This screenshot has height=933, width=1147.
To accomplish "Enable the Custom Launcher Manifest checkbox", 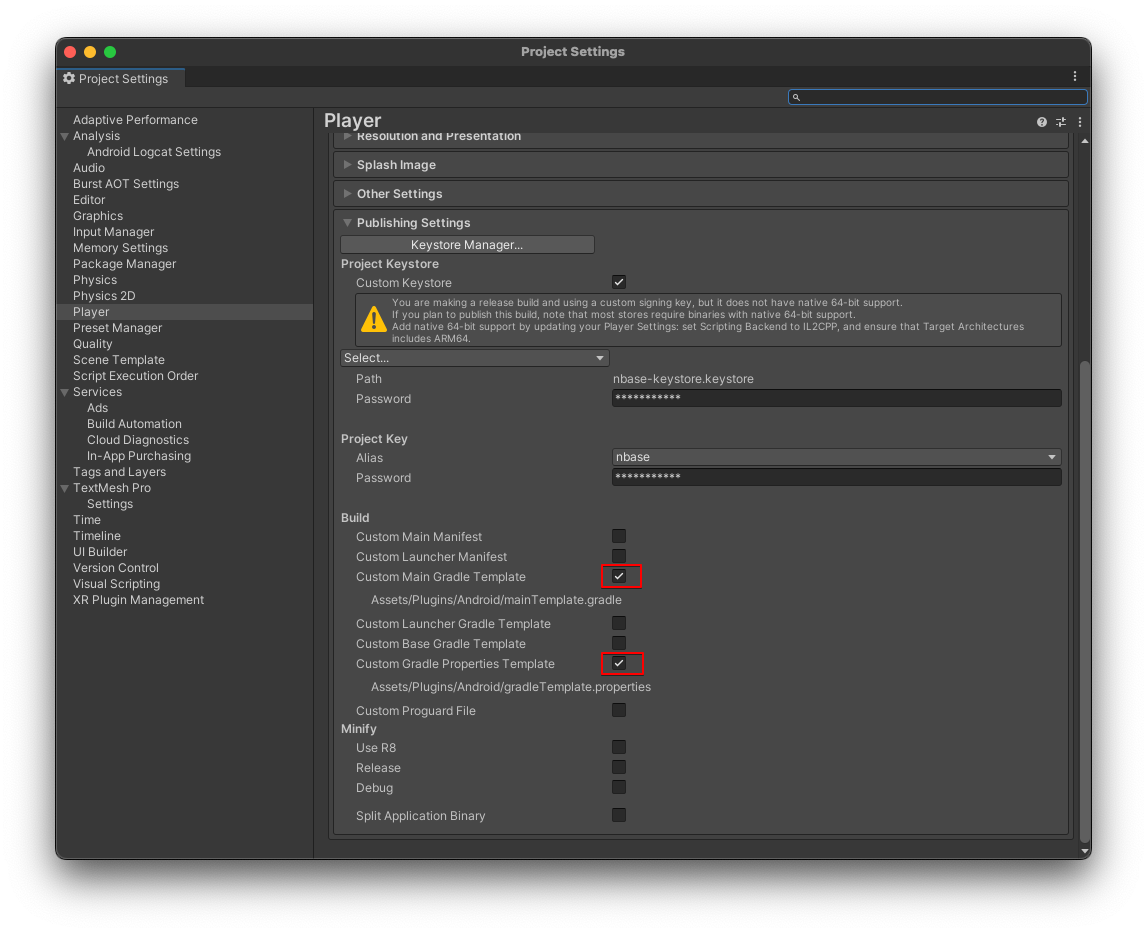I will pos(619,556).
